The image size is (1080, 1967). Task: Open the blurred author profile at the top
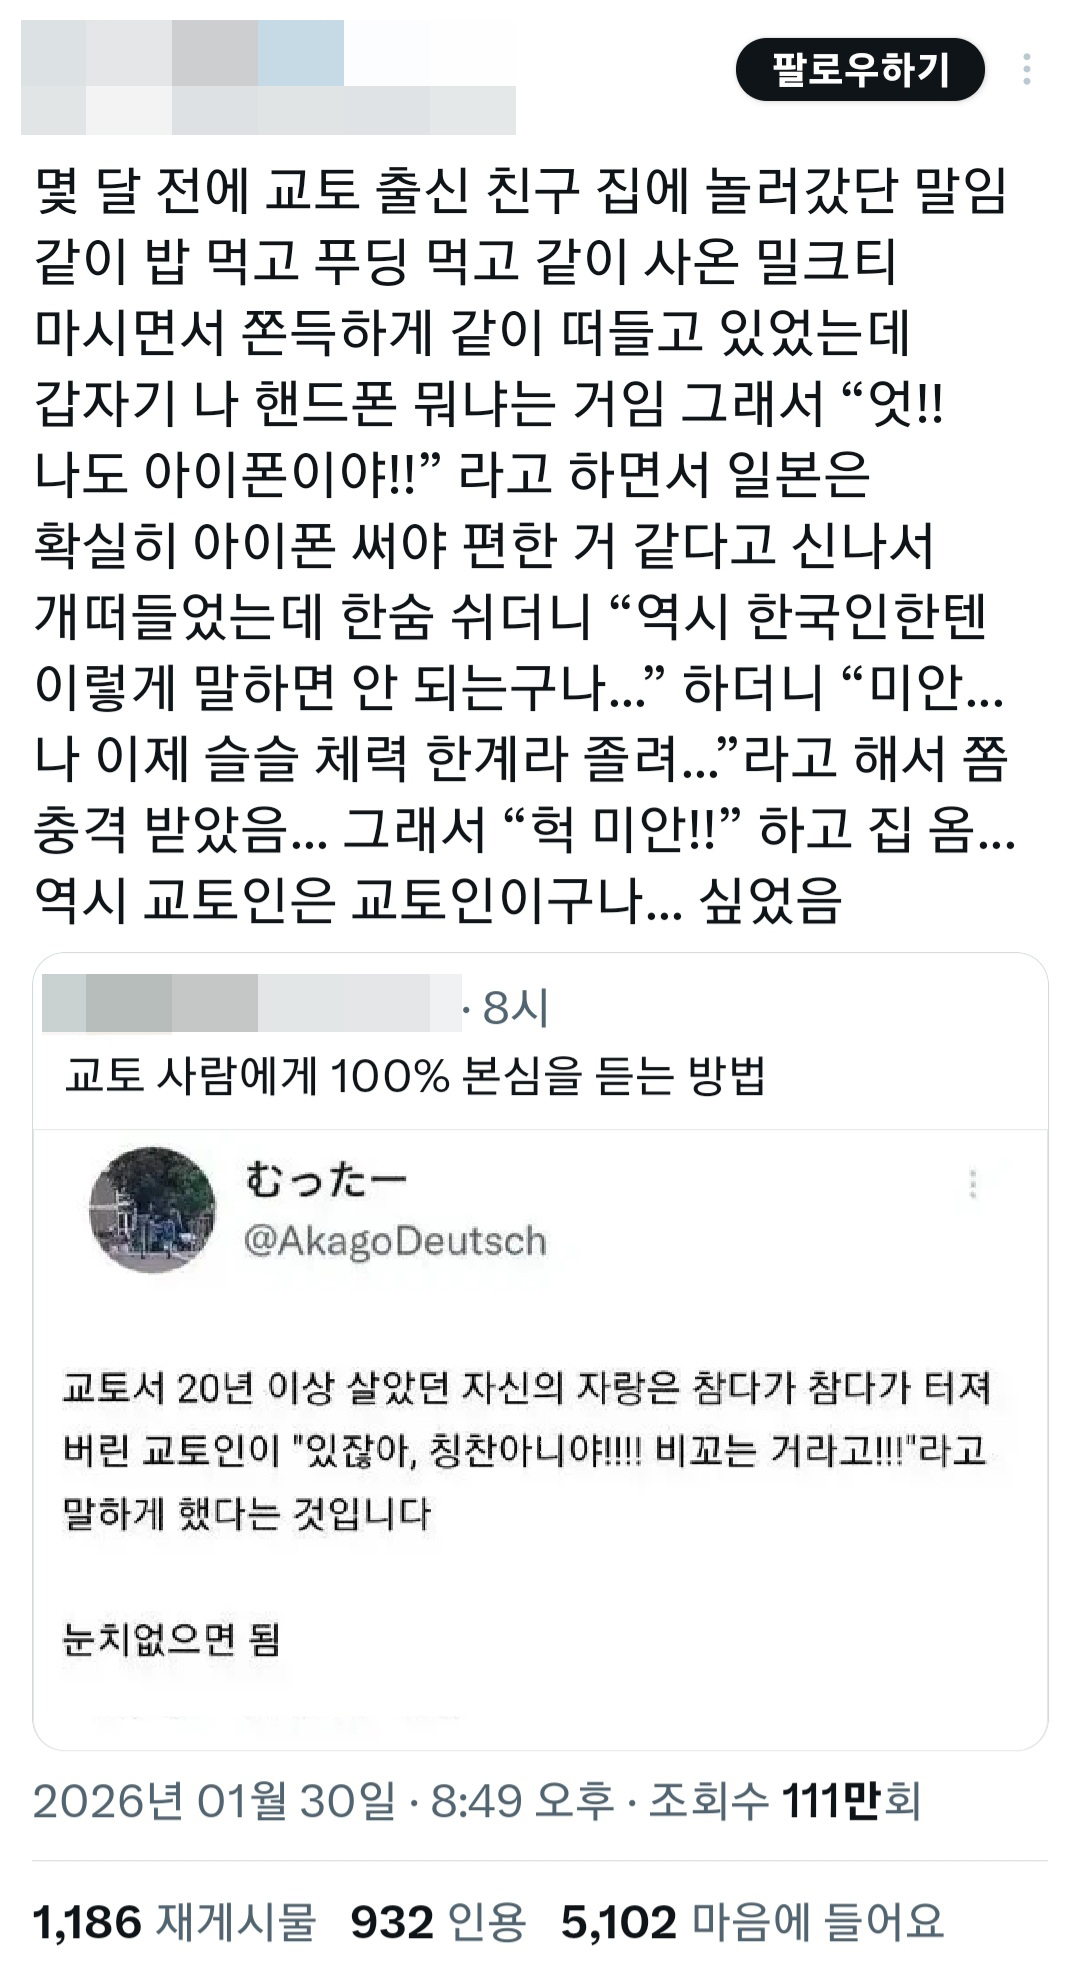pyautogui.click(x=268, y=77)
